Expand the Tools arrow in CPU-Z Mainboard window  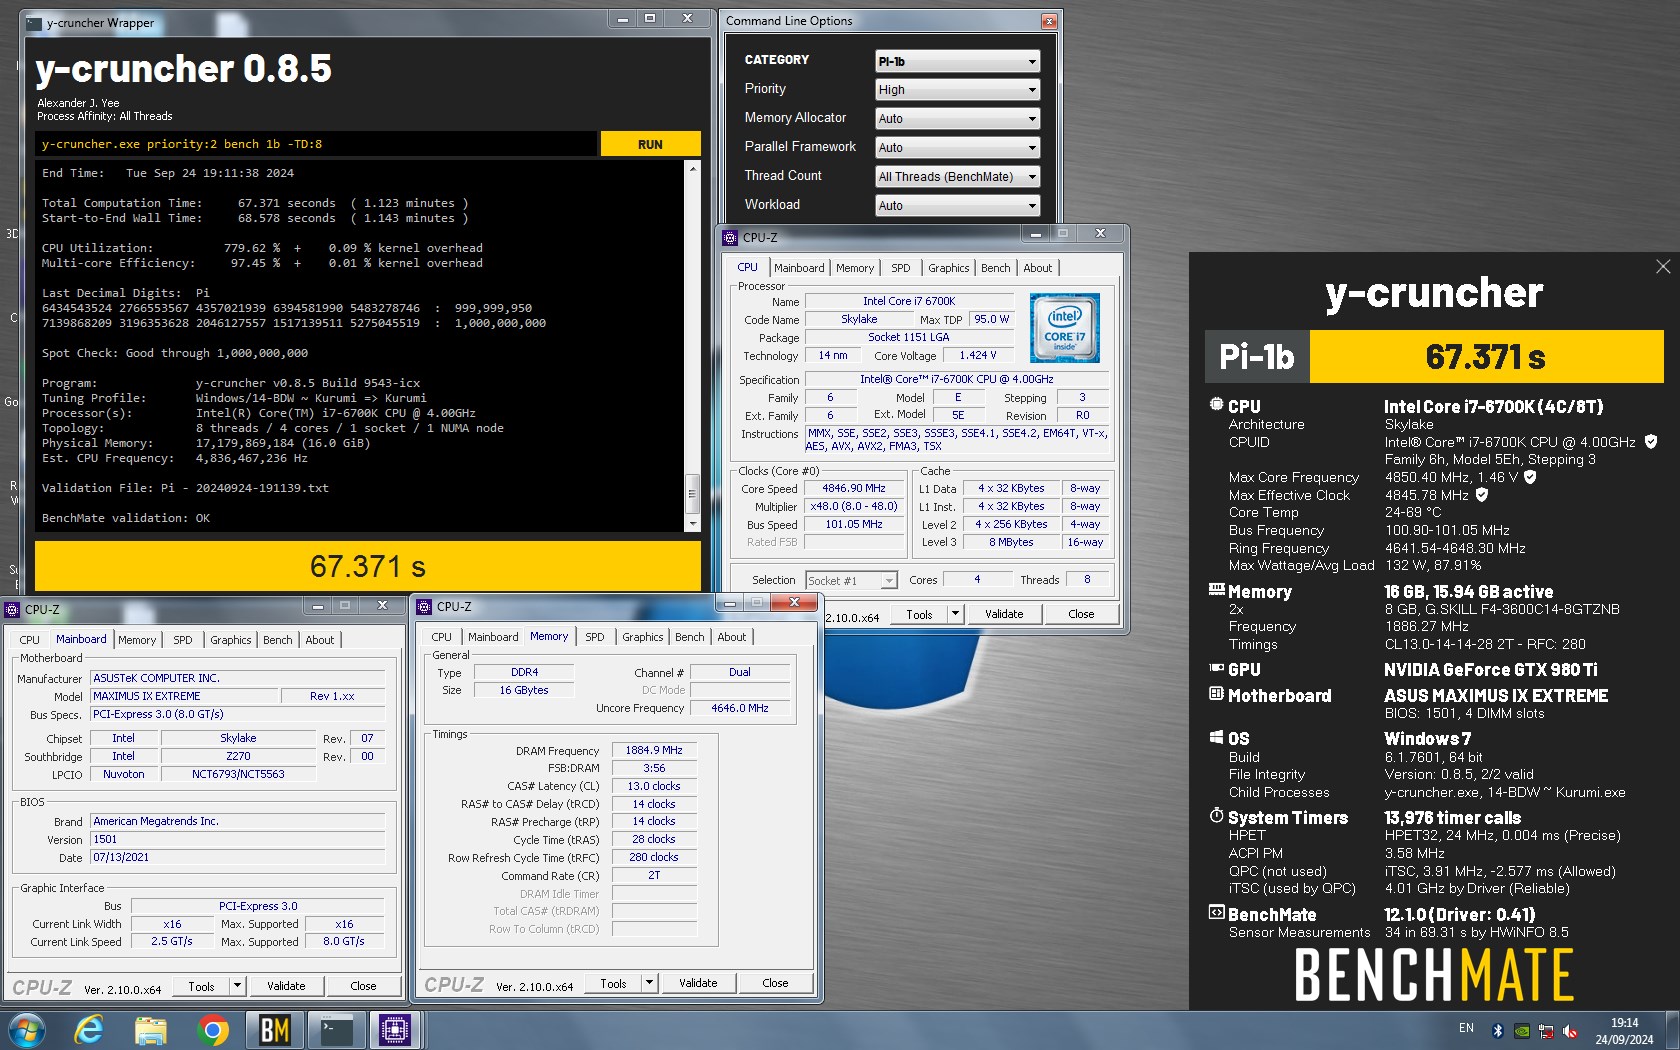click(237, 986)
